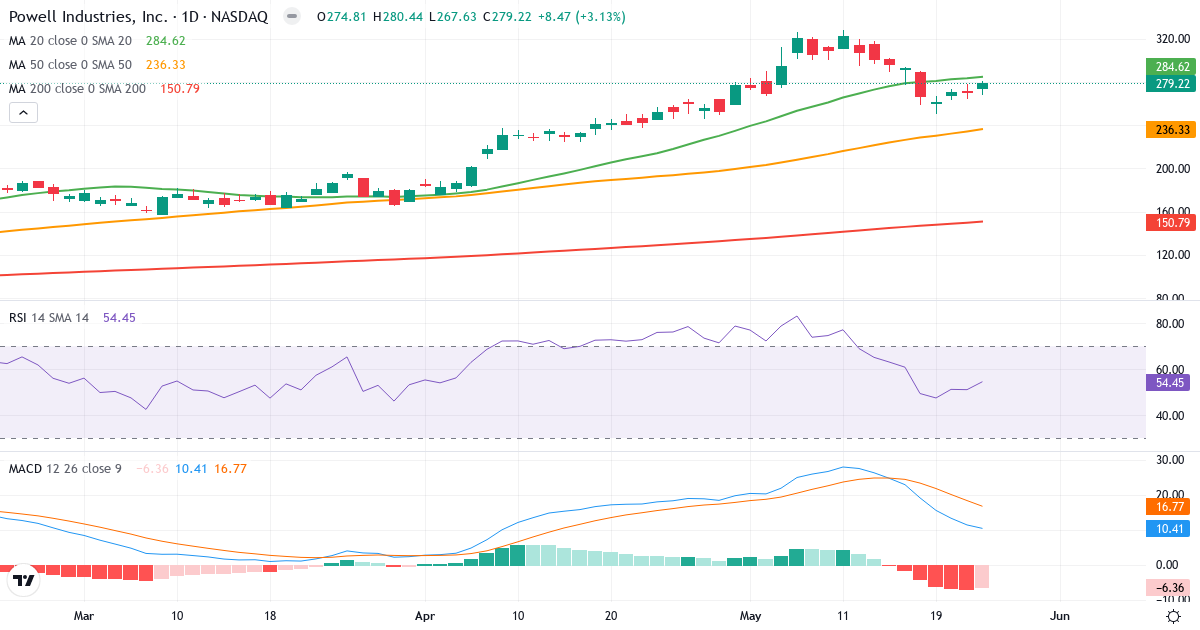Click the 80.00 RSI axis tick
The width and height of the screenshot is (1200, 630).
point(1170,324)
